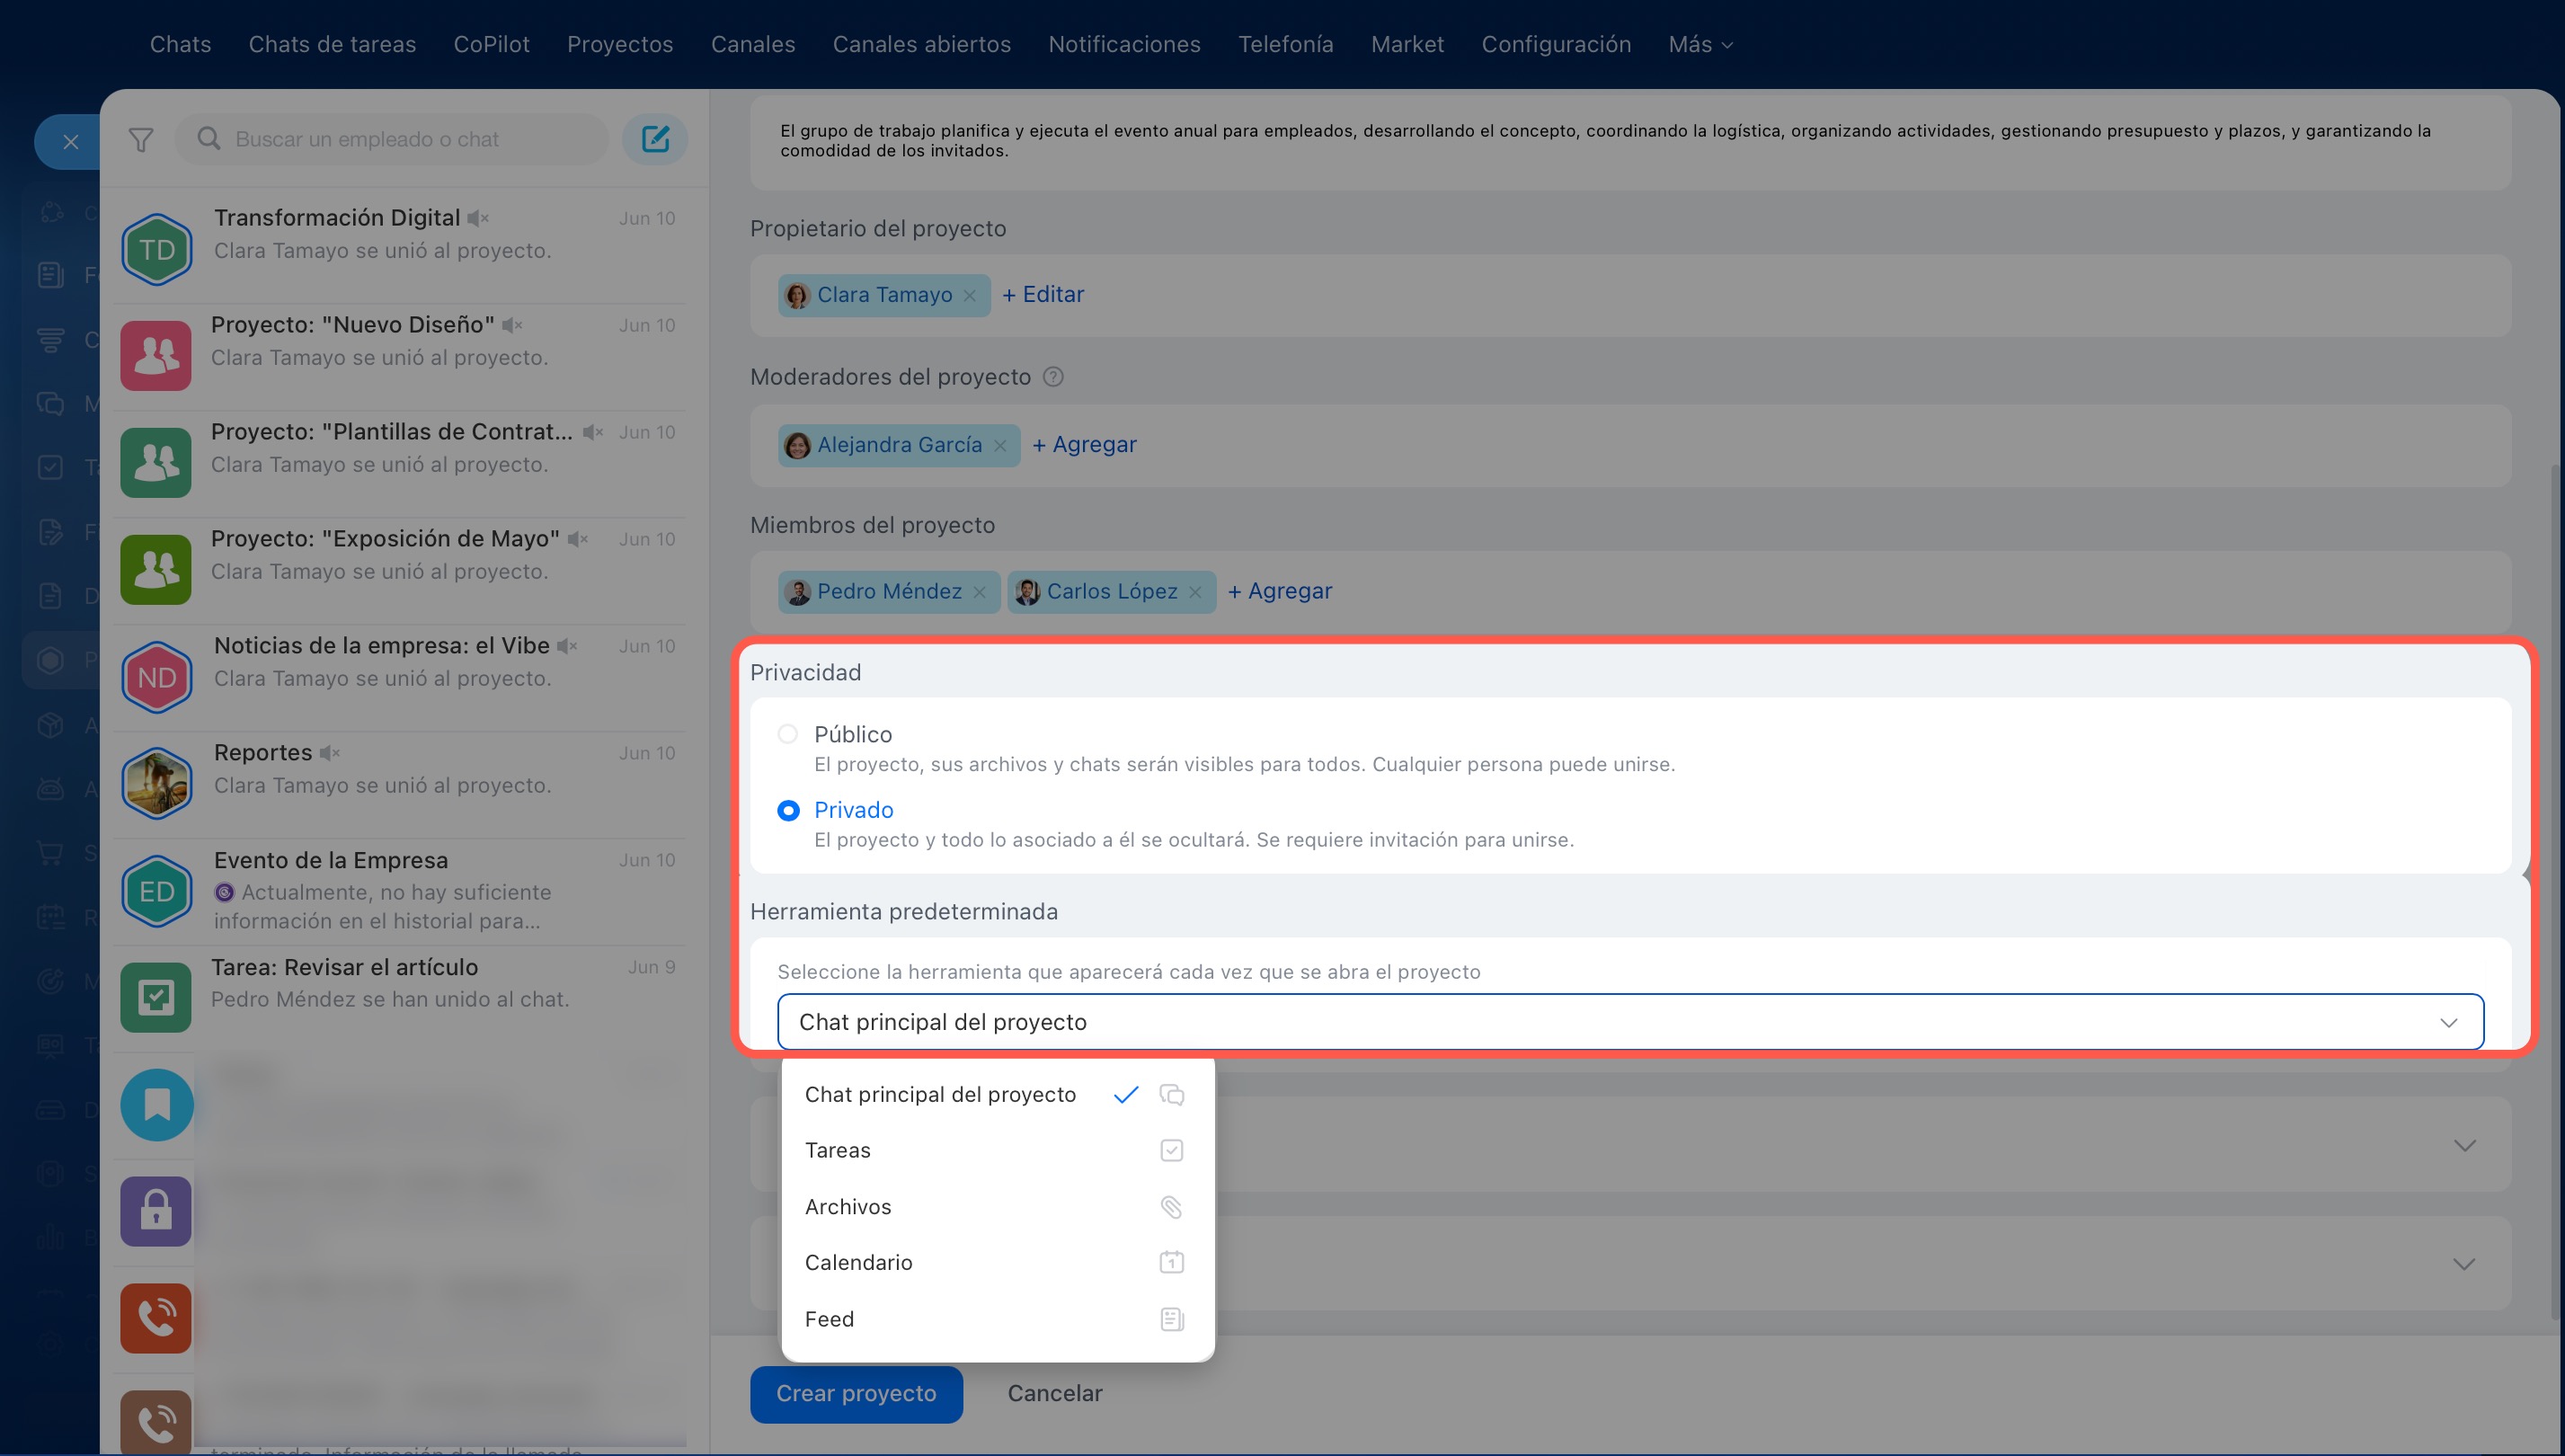Open the Reportes chat photo avatar
The width and height of the screenshot is (2565, 1456).
[x=157, y=784]
